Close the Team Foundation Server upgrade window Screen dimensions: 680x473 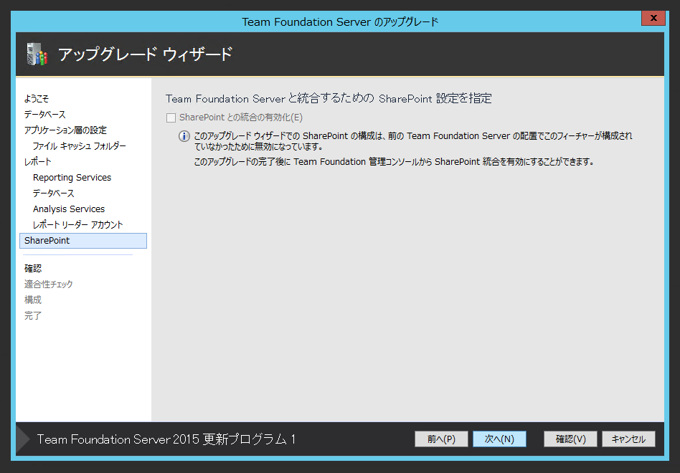click(x=653, y=18)
